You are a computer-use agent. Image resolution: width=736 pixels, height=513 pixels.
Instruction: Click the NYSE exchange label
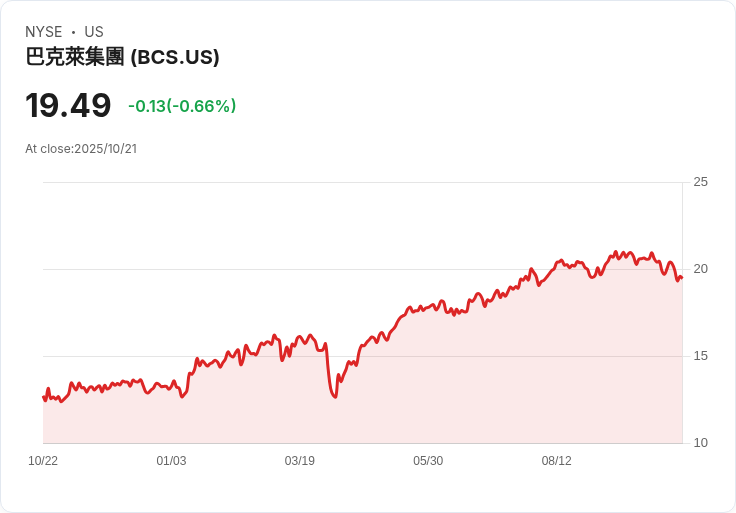45,32
